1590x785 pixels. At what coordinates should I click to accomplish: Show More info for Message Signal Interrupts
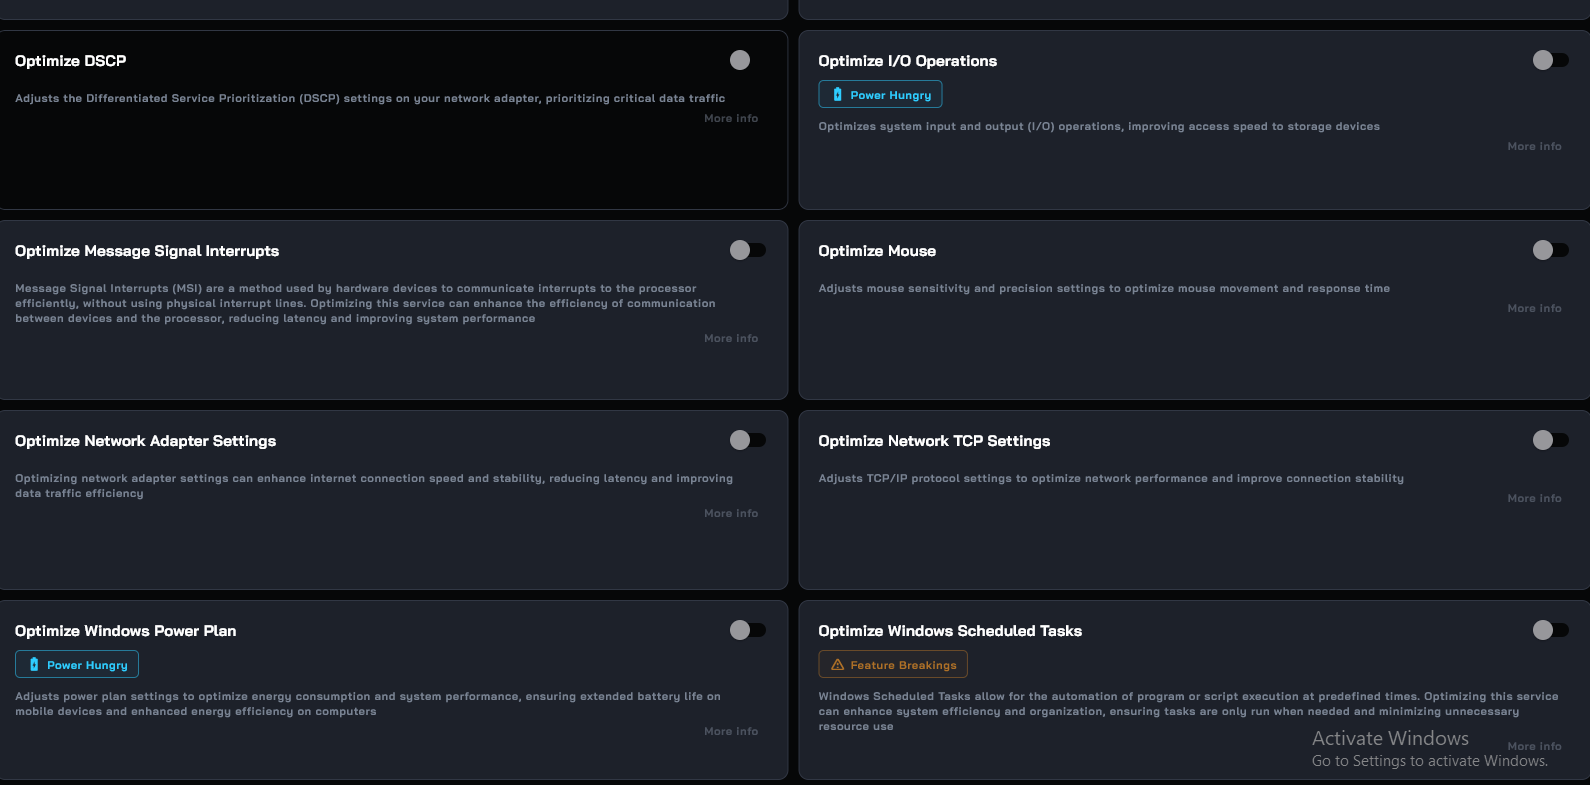click(731, 338)
